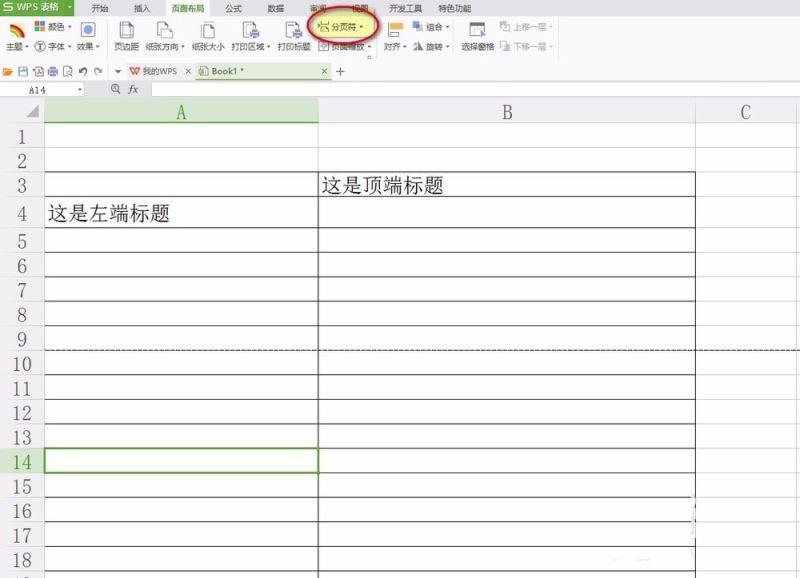This screenshot has height=578, width=800.
Task: Open the Print Preview icon
Action: tap(69, 71)
